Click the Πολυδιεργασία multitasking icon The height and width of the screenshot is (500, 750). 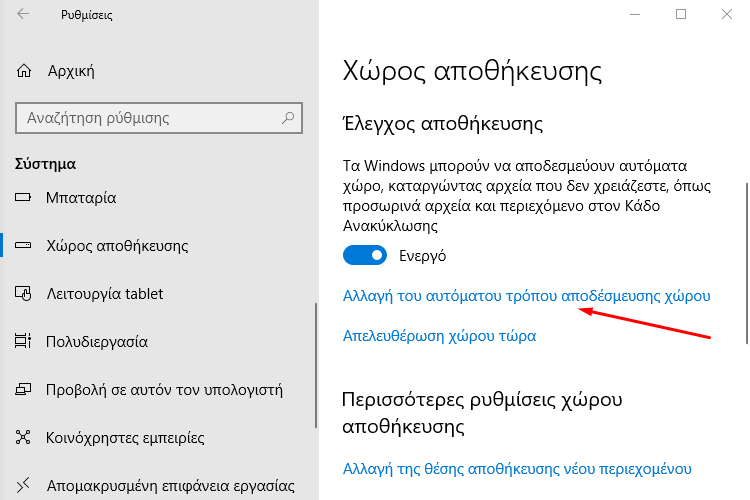[x=22, y=341]
